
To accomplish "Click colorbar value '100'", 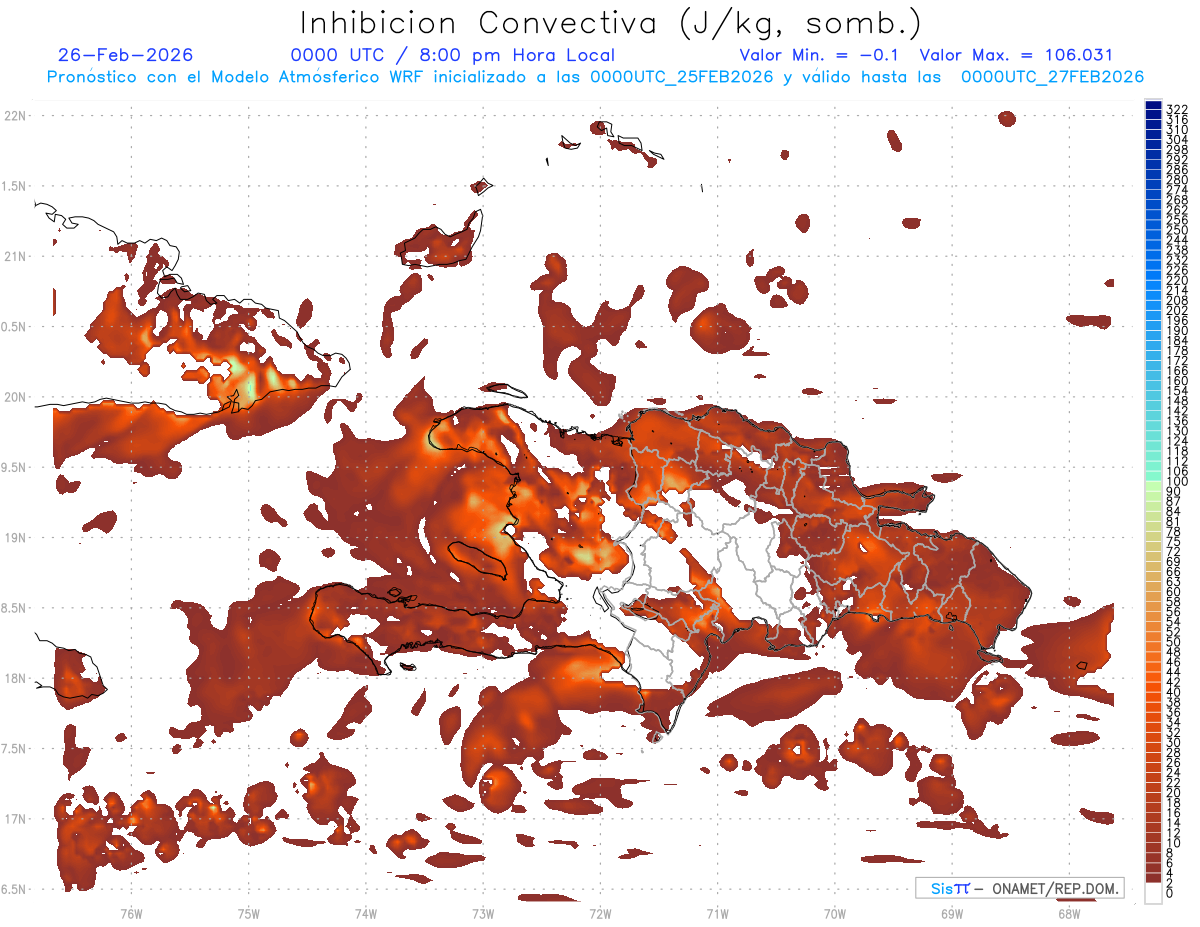I will pos(1177,482).
